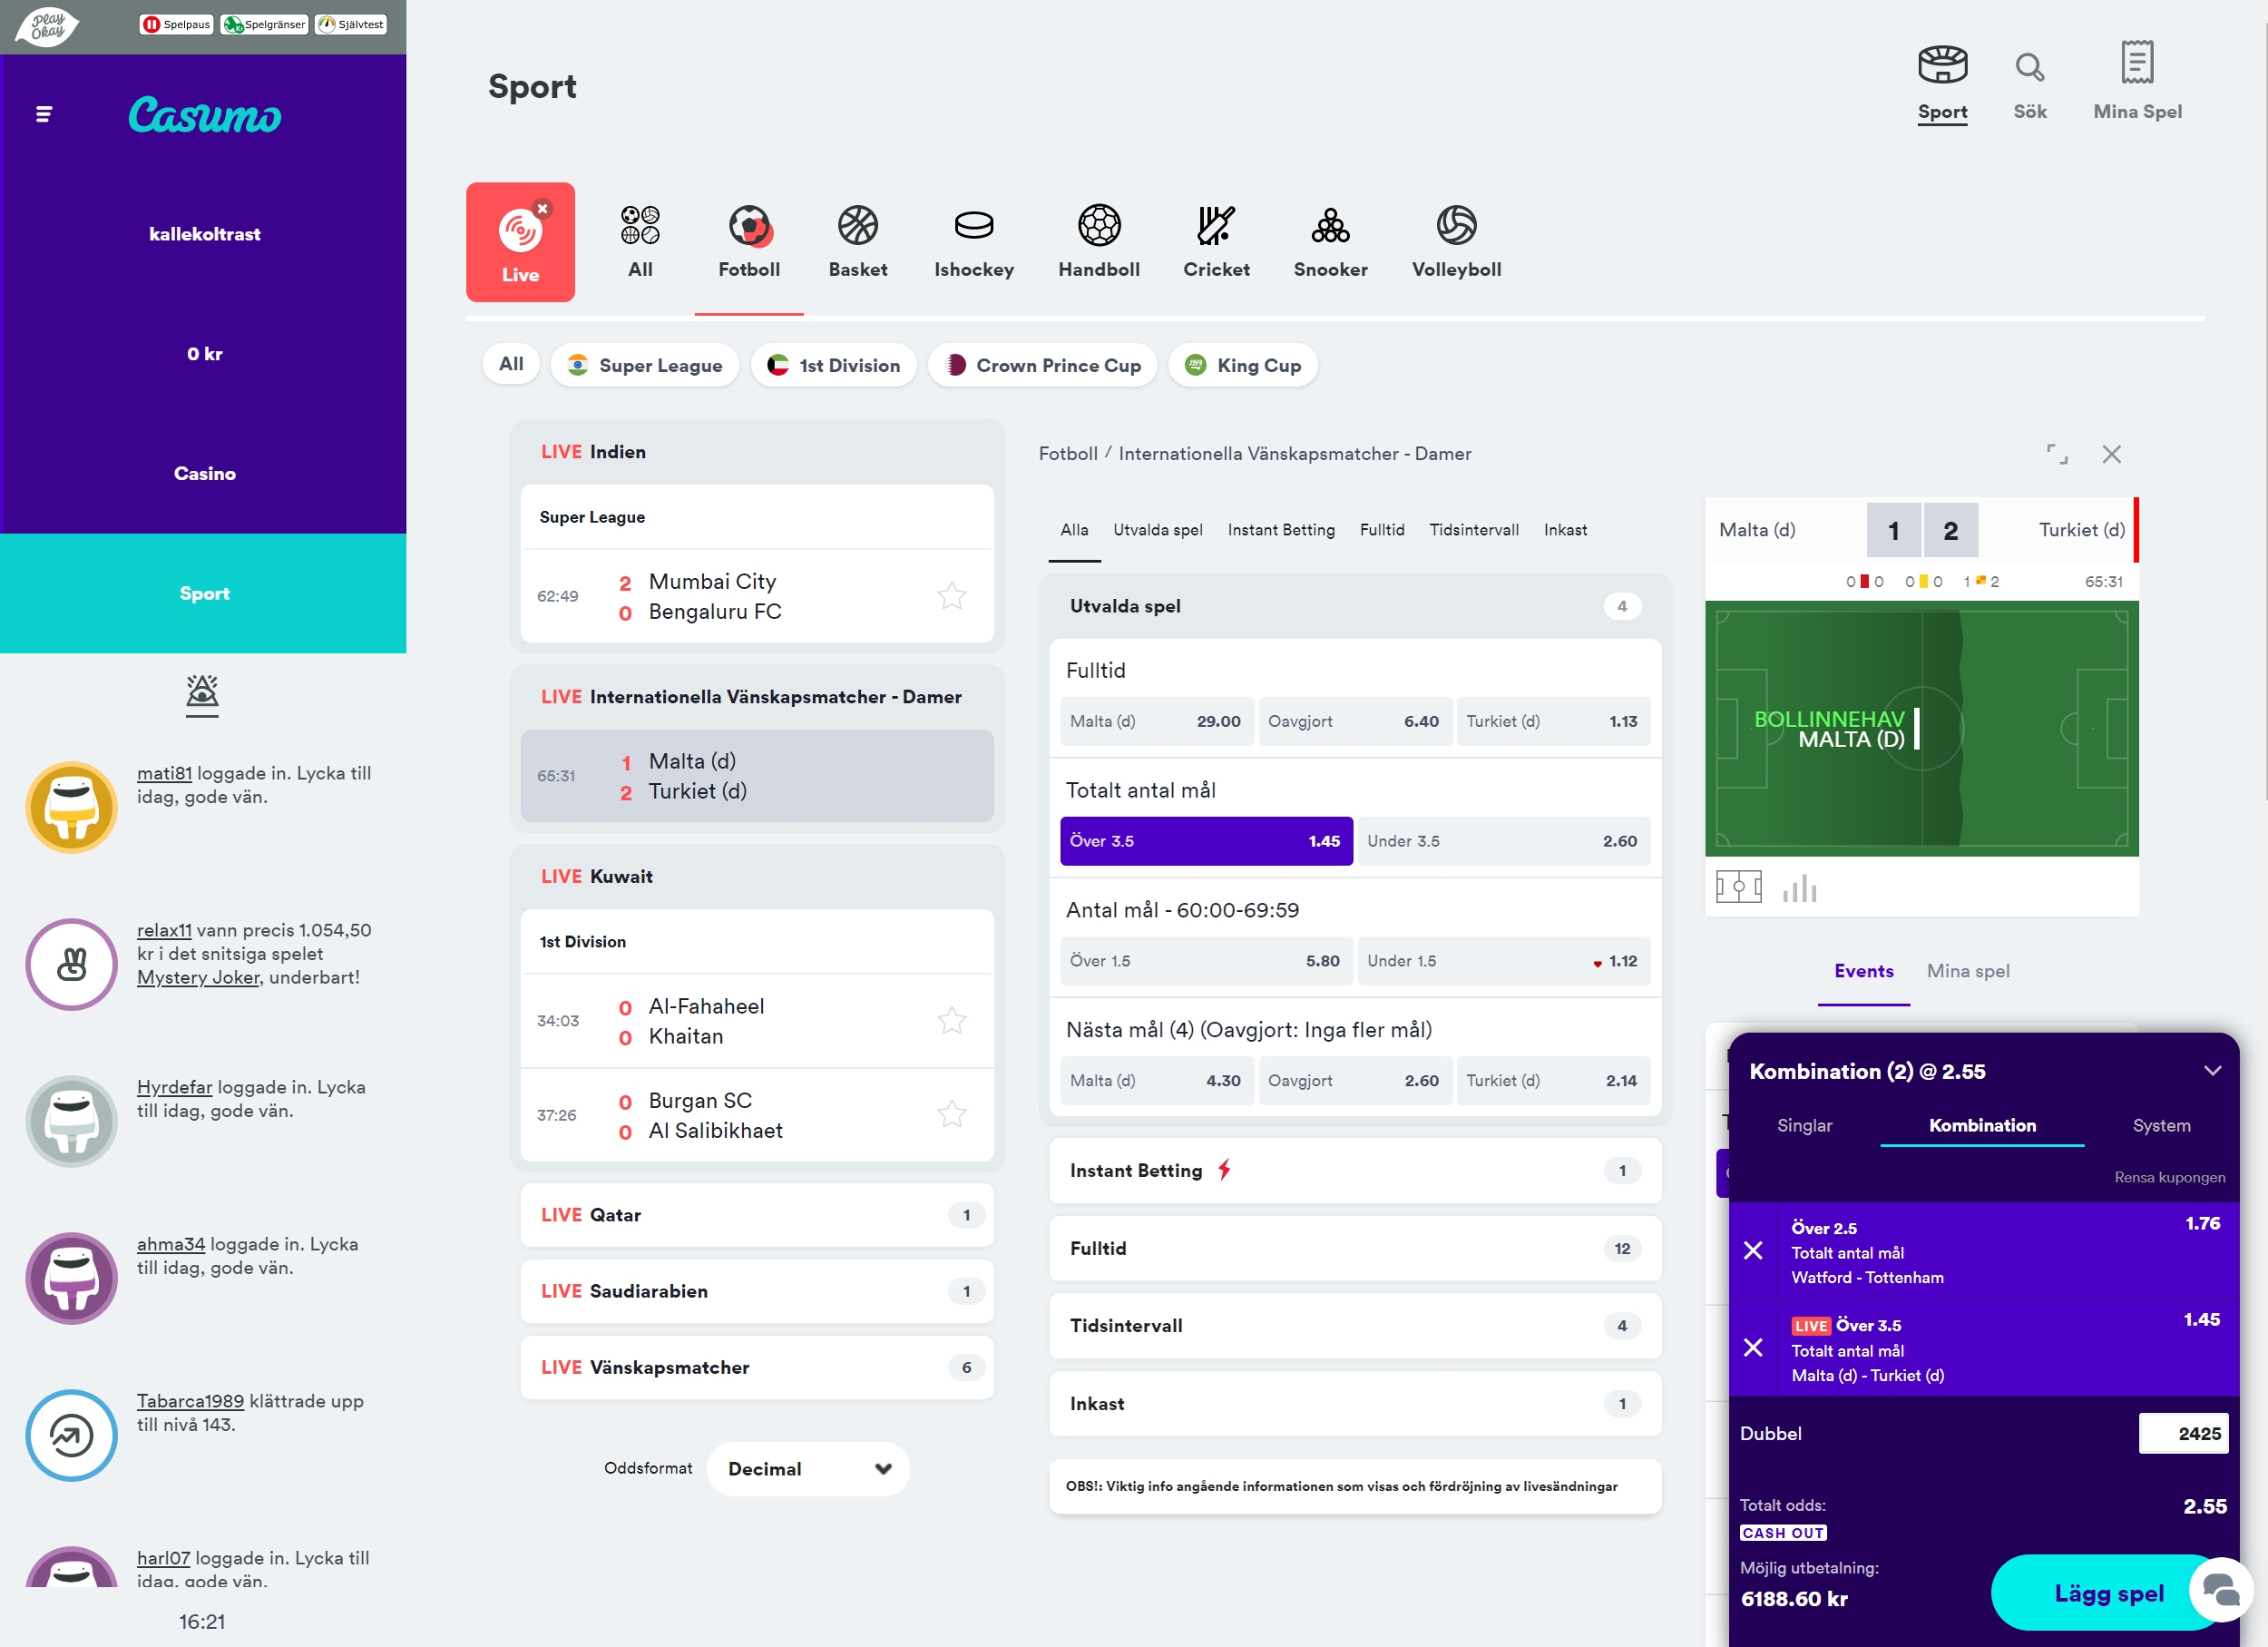Screen dimensions: 2268x1647
Task: Toggle the Live matches filter off
Action: coord(542,208)
